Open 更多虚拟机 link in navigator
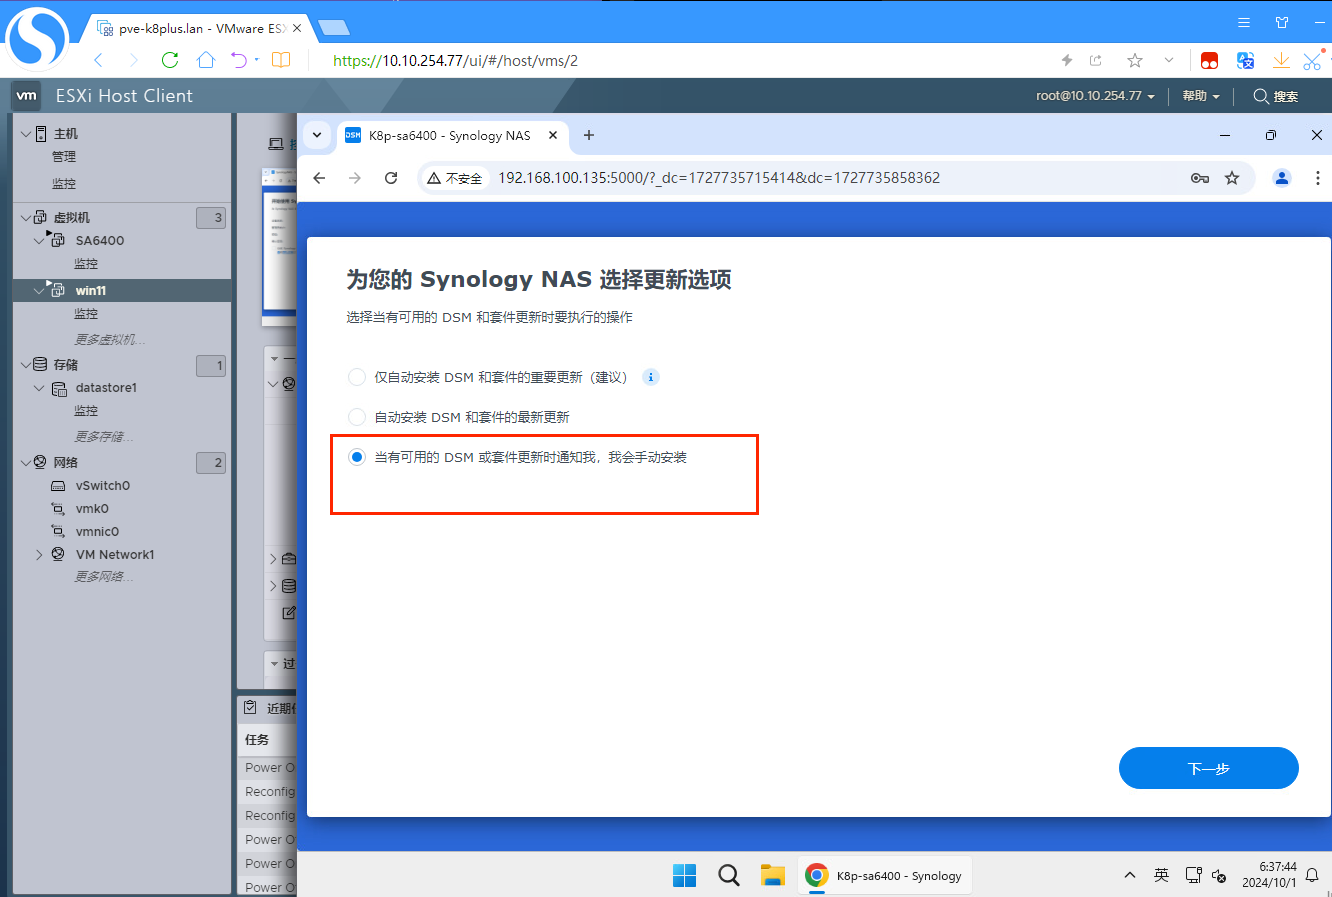Viewport: 1332px width, 897px height. point(110,339)
